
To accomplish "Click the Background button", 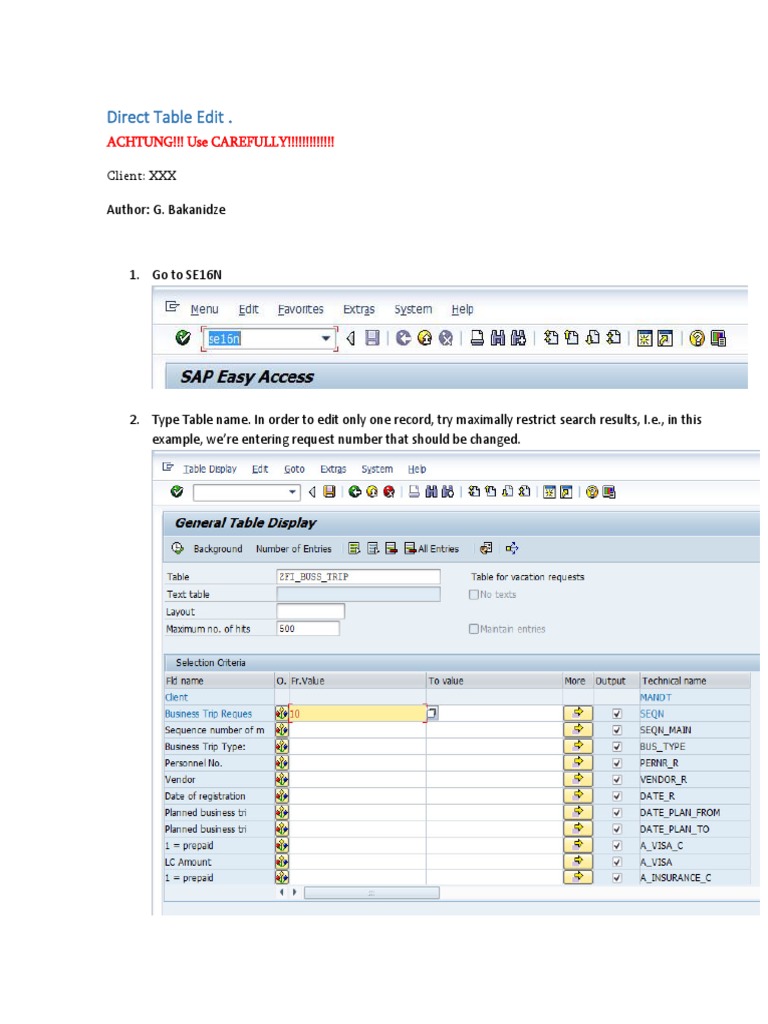I will pos(217,549).
